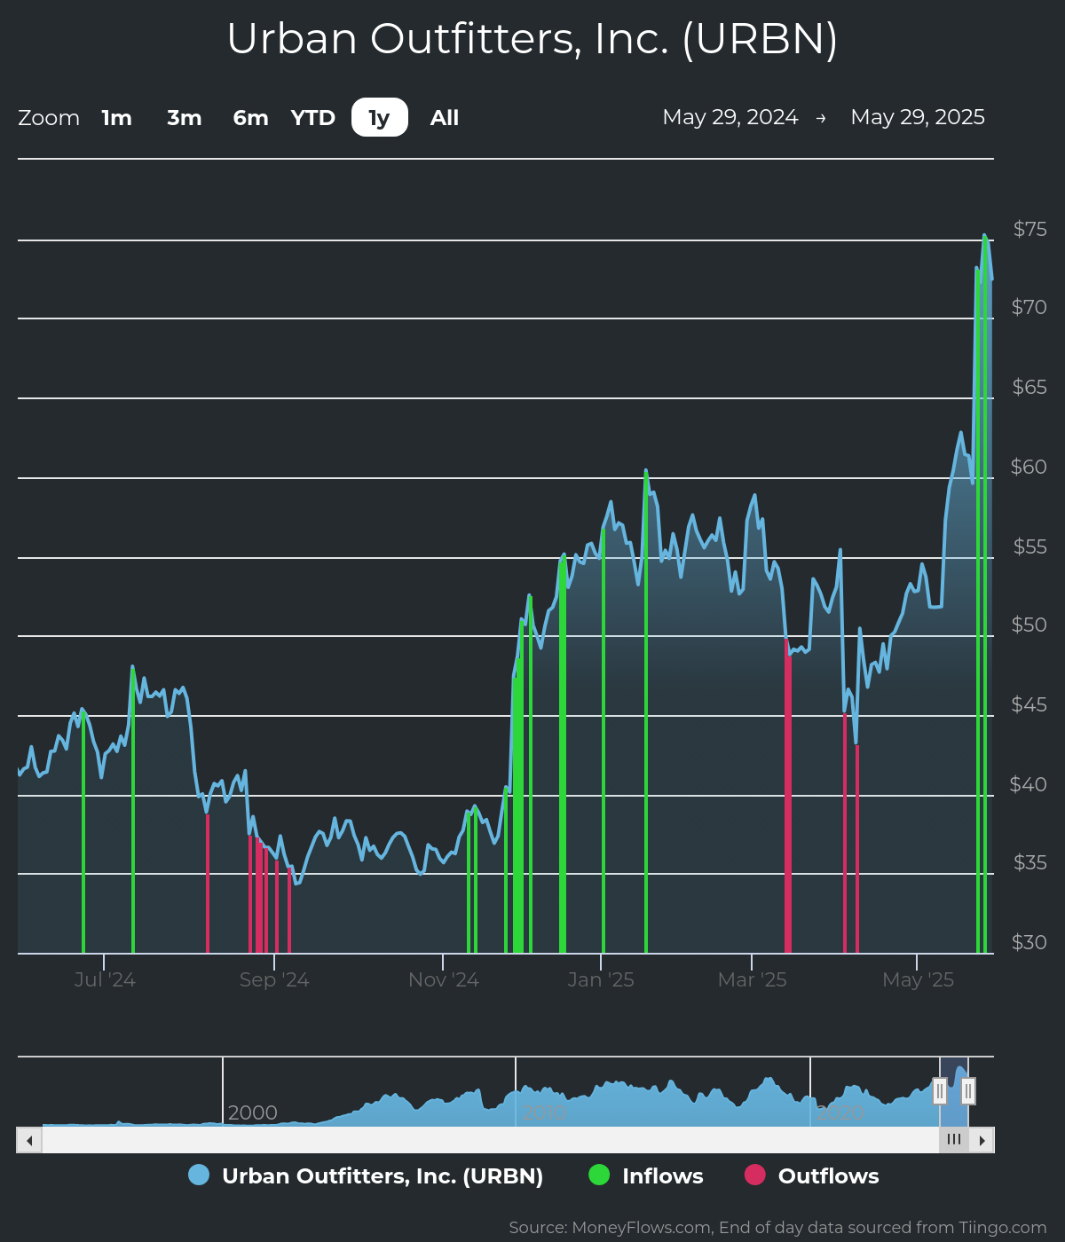1065x1242 pixels.
Task: Choose the YTD zoom option
Action: point(313,118)
